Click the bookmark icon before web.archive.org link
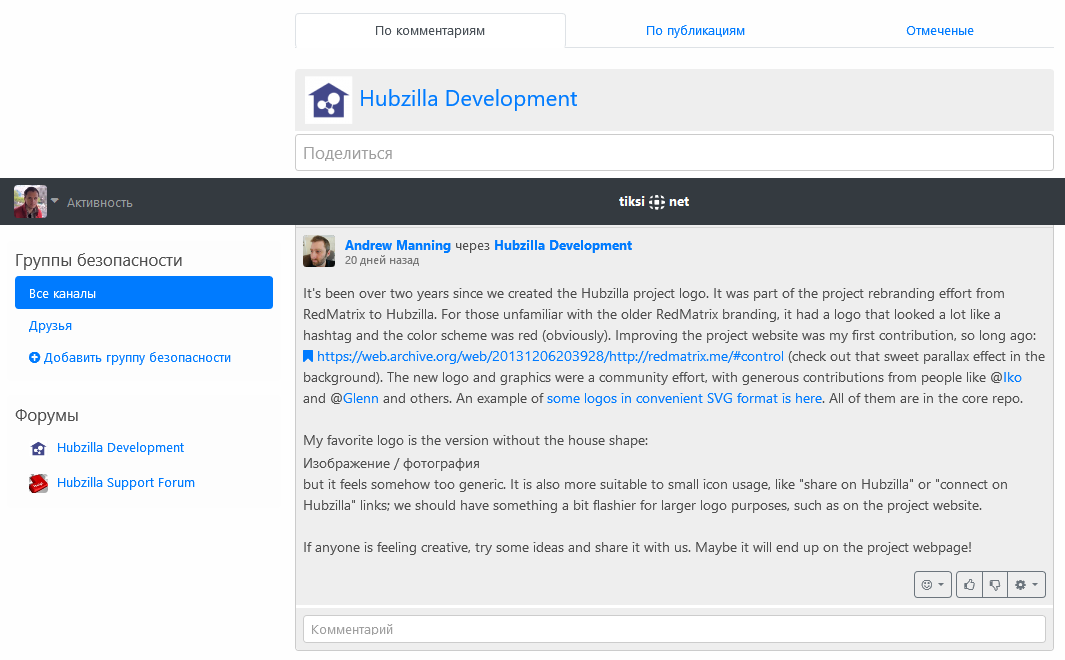Screen dimensions: 1065x660 [x=308, y=357]
